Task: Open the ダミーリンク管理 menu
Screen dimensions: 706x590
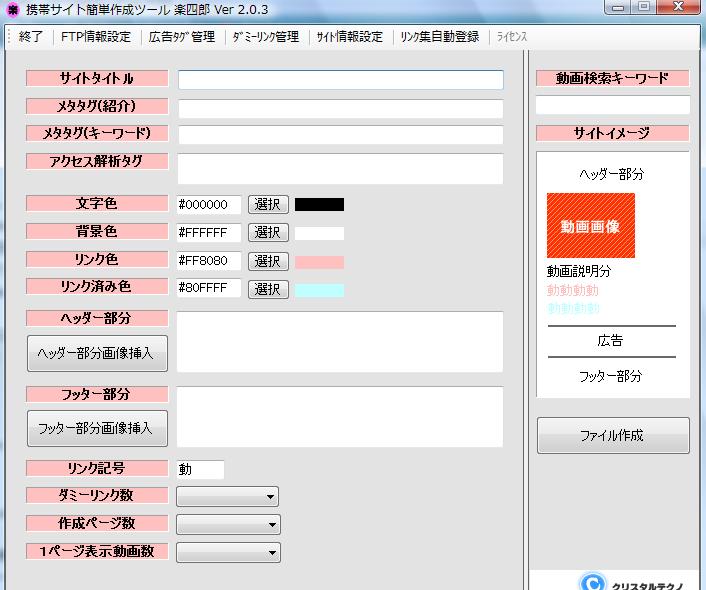Action: (x=266, y=36)
